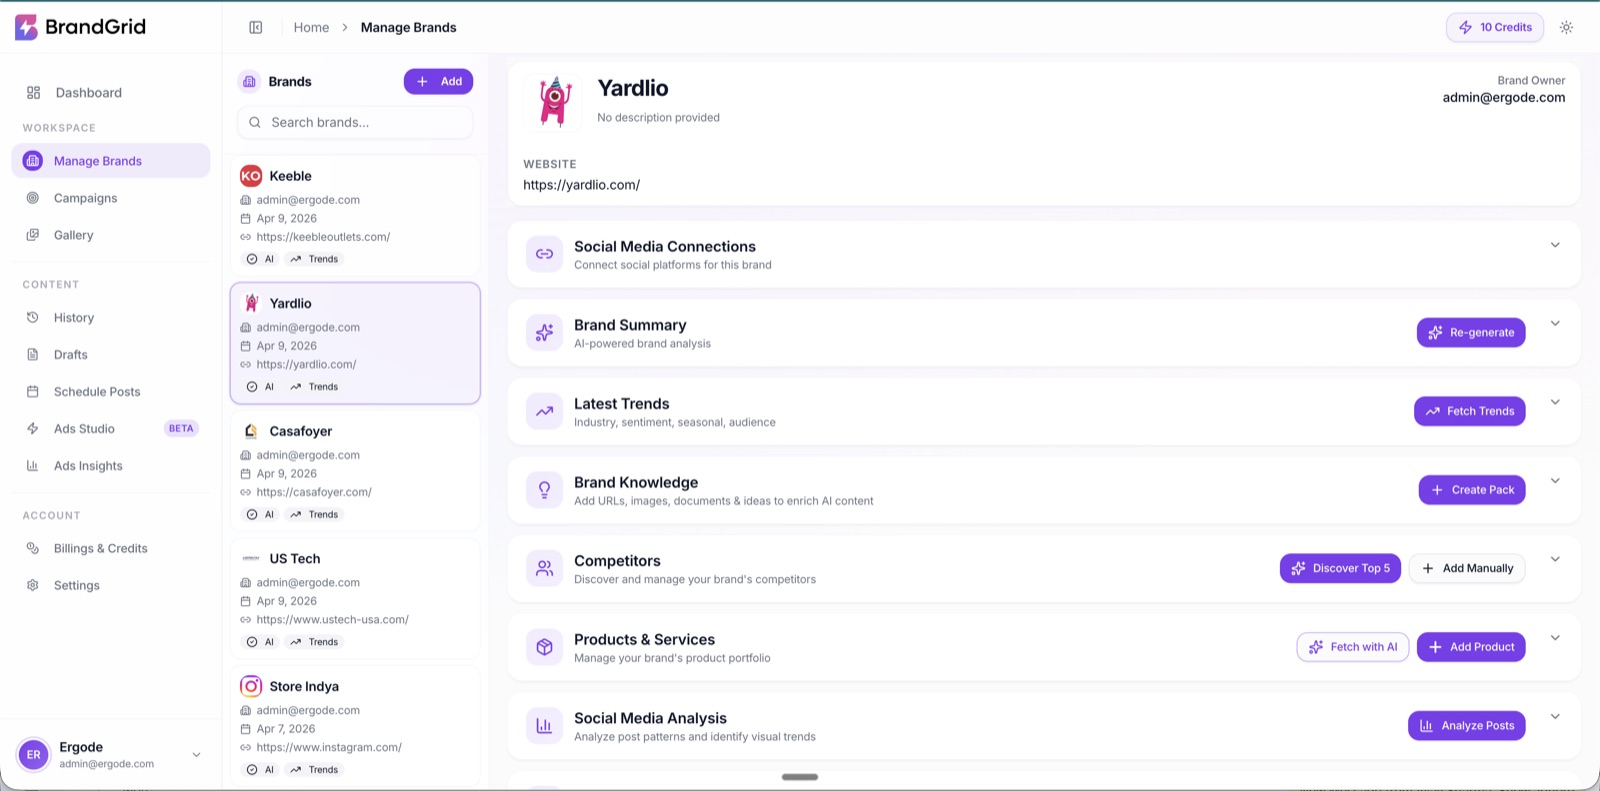Click the ER user avatar
This screenshot has height=791, width=1600.
tap(34, 755)
